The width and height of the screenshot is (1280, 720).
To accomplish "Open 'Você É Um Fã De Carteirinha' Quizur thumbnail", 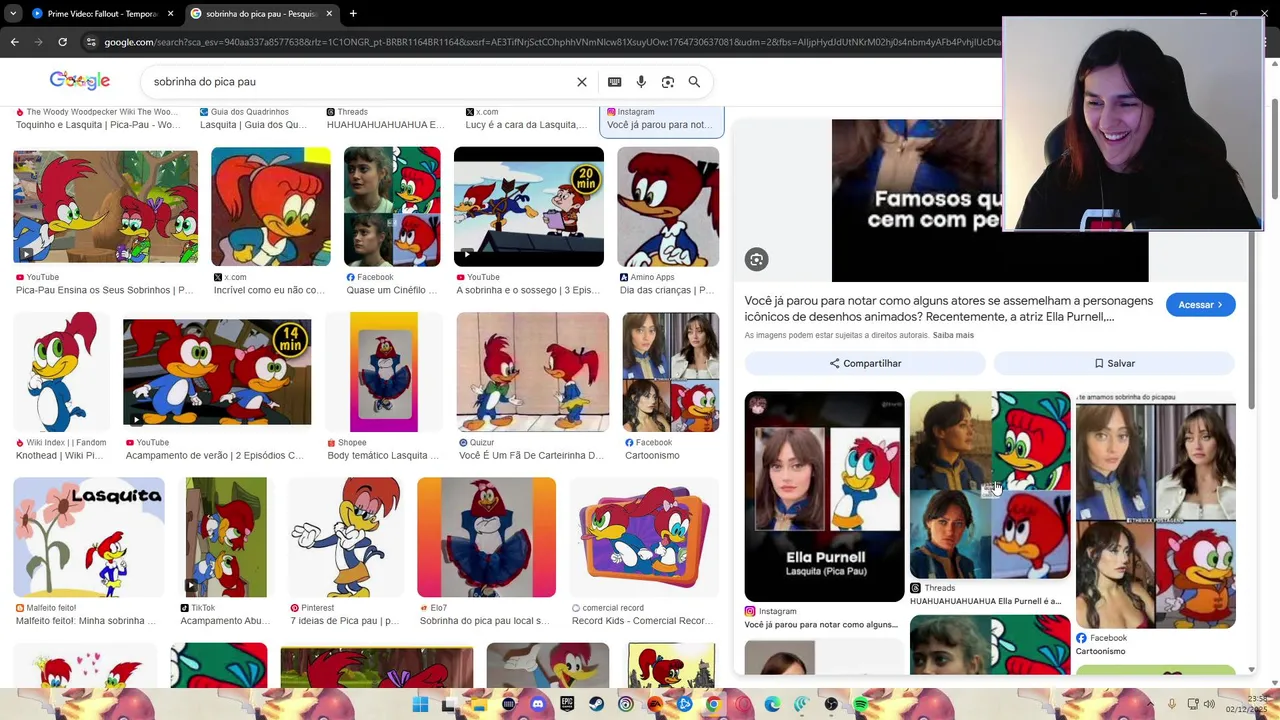I will pos(533,372).
